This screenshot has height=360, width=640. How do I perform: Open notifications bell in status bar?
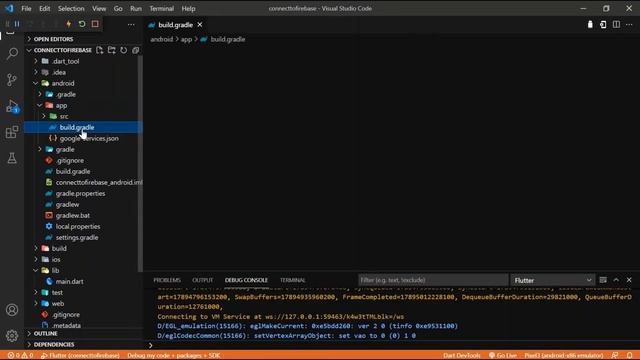point(630,356)
